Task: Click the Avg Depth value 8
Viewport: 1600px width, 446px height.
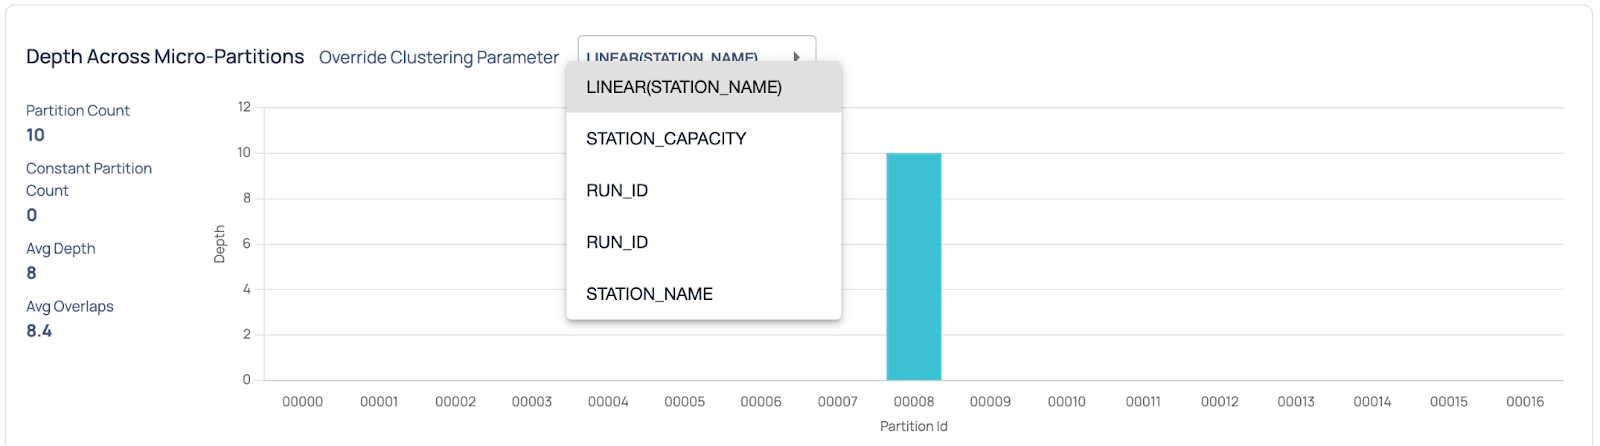Action: click(x=32, y=273)
